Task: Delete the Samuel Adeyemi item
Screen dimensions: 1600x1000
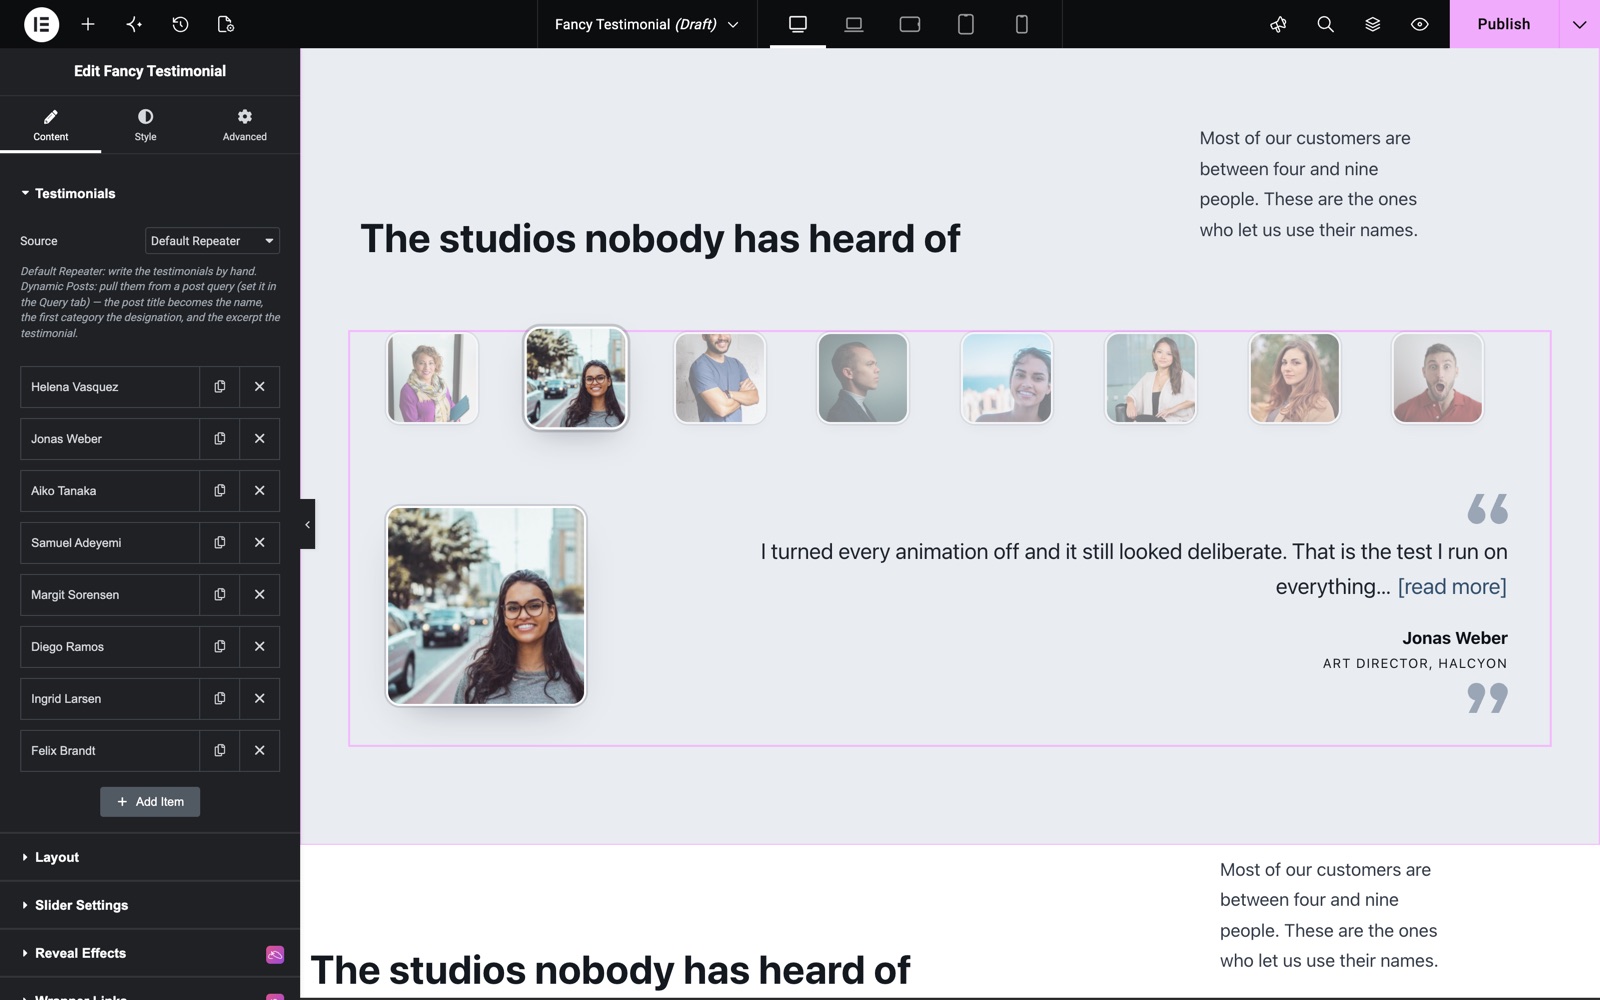Action: click(x=260, y=543)
